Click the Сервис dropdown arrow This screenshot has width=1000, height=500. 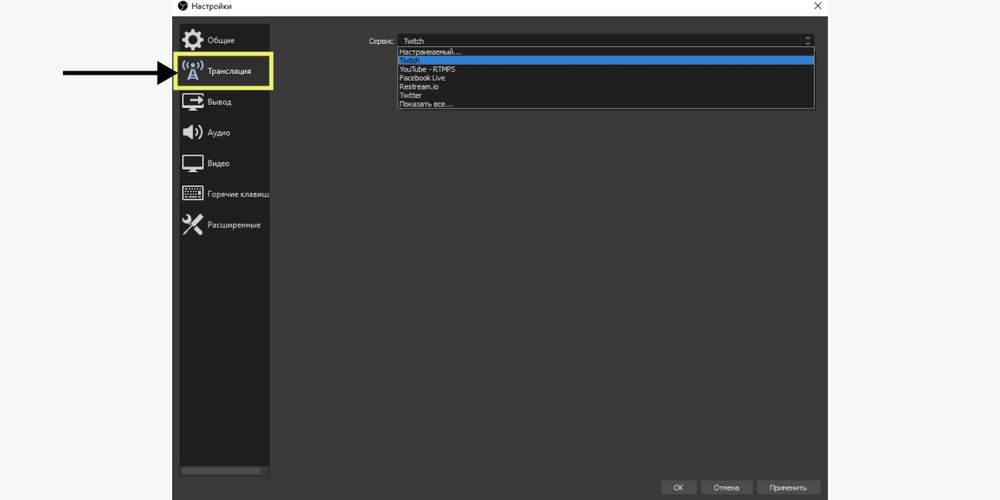click(x=808, y=40)
